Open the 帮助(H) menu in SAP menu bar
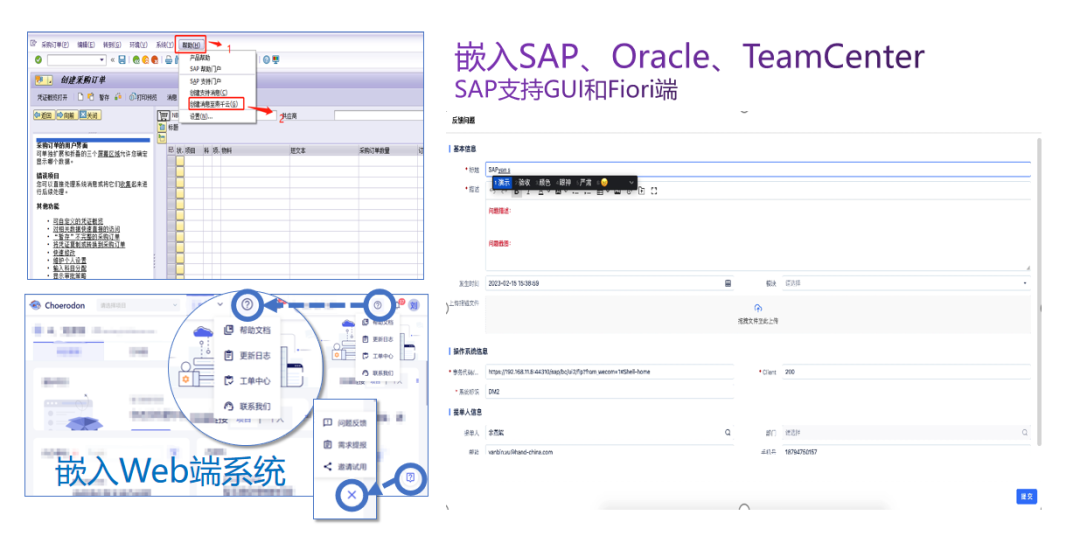The height and width of the screenshot is (536, 1080). 191,45
